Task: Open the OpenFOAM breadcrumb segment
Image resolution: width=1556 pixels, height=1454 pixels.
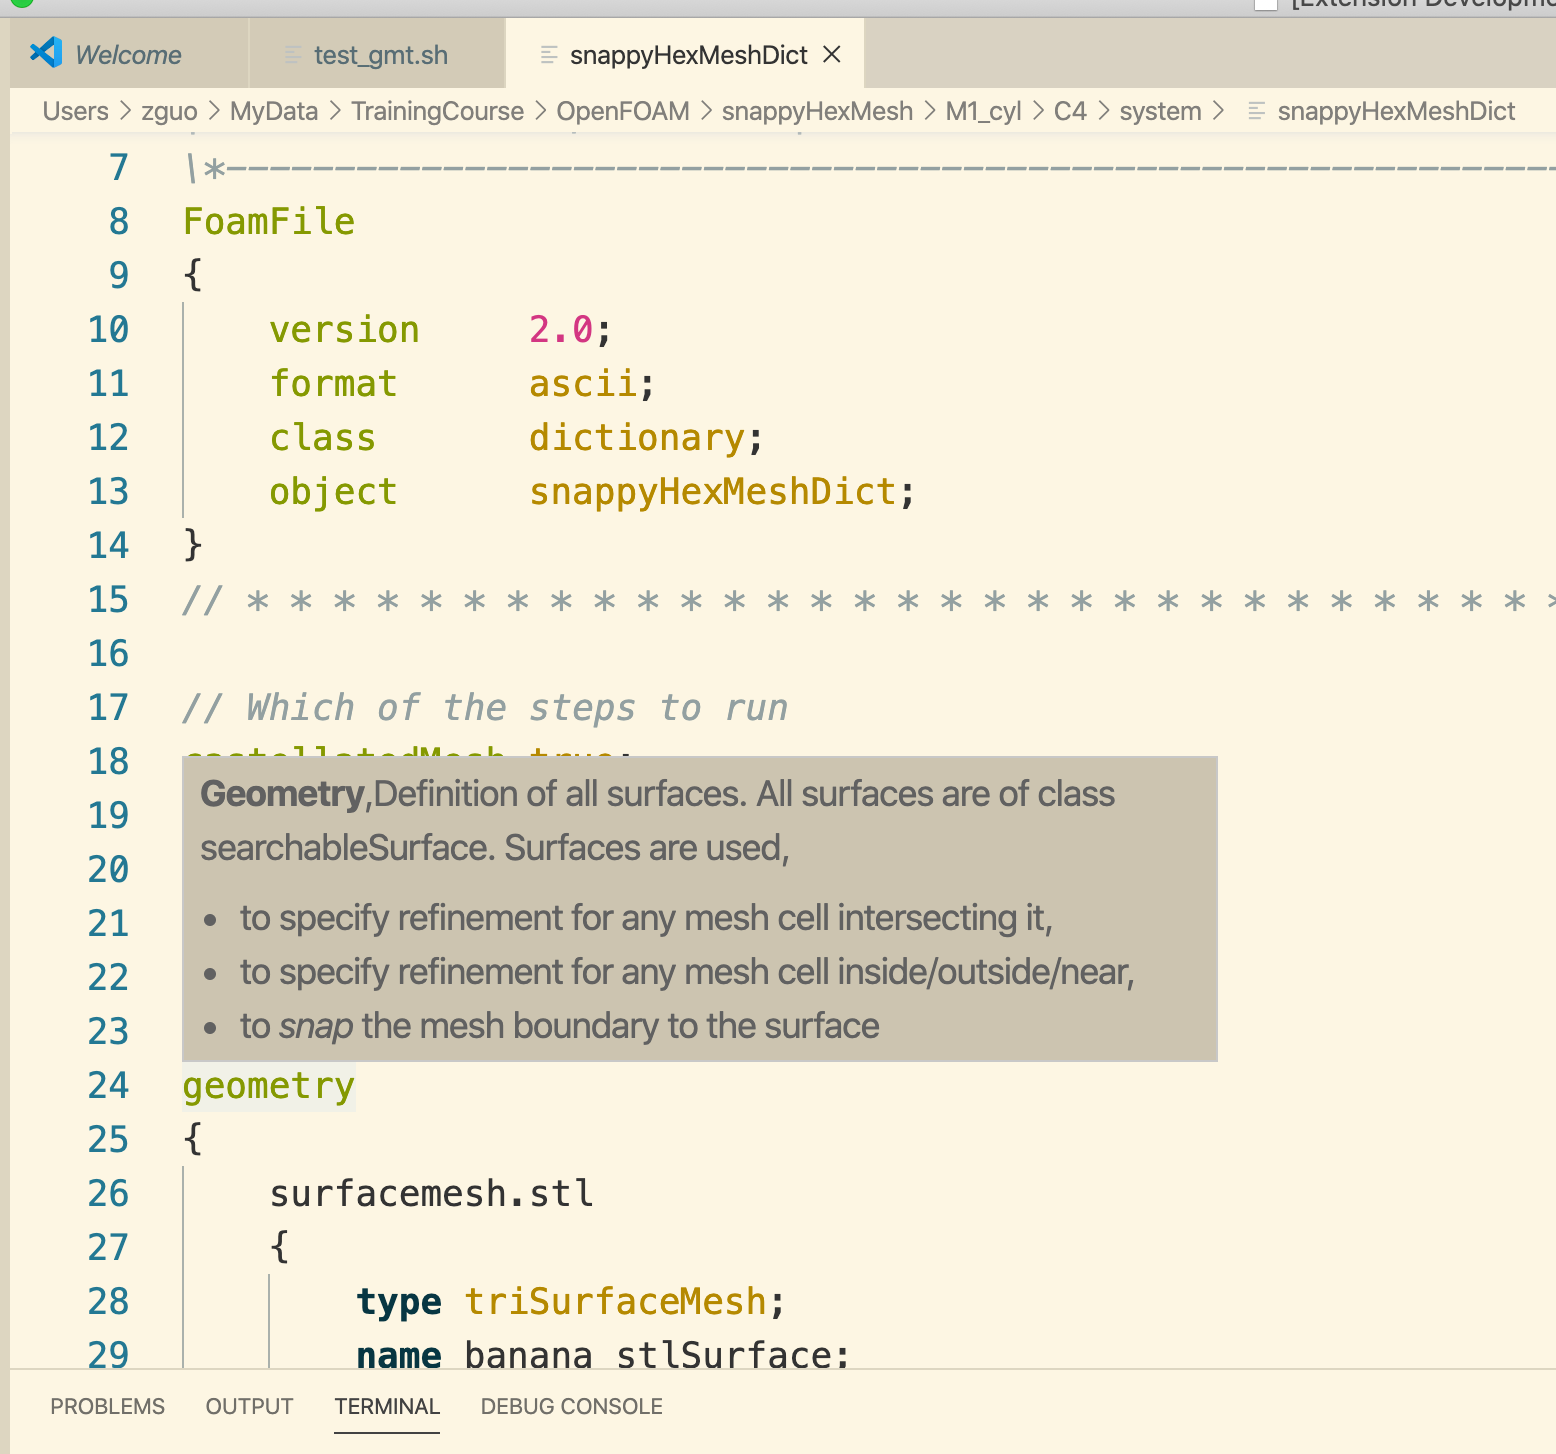Action: click(623, 111)
